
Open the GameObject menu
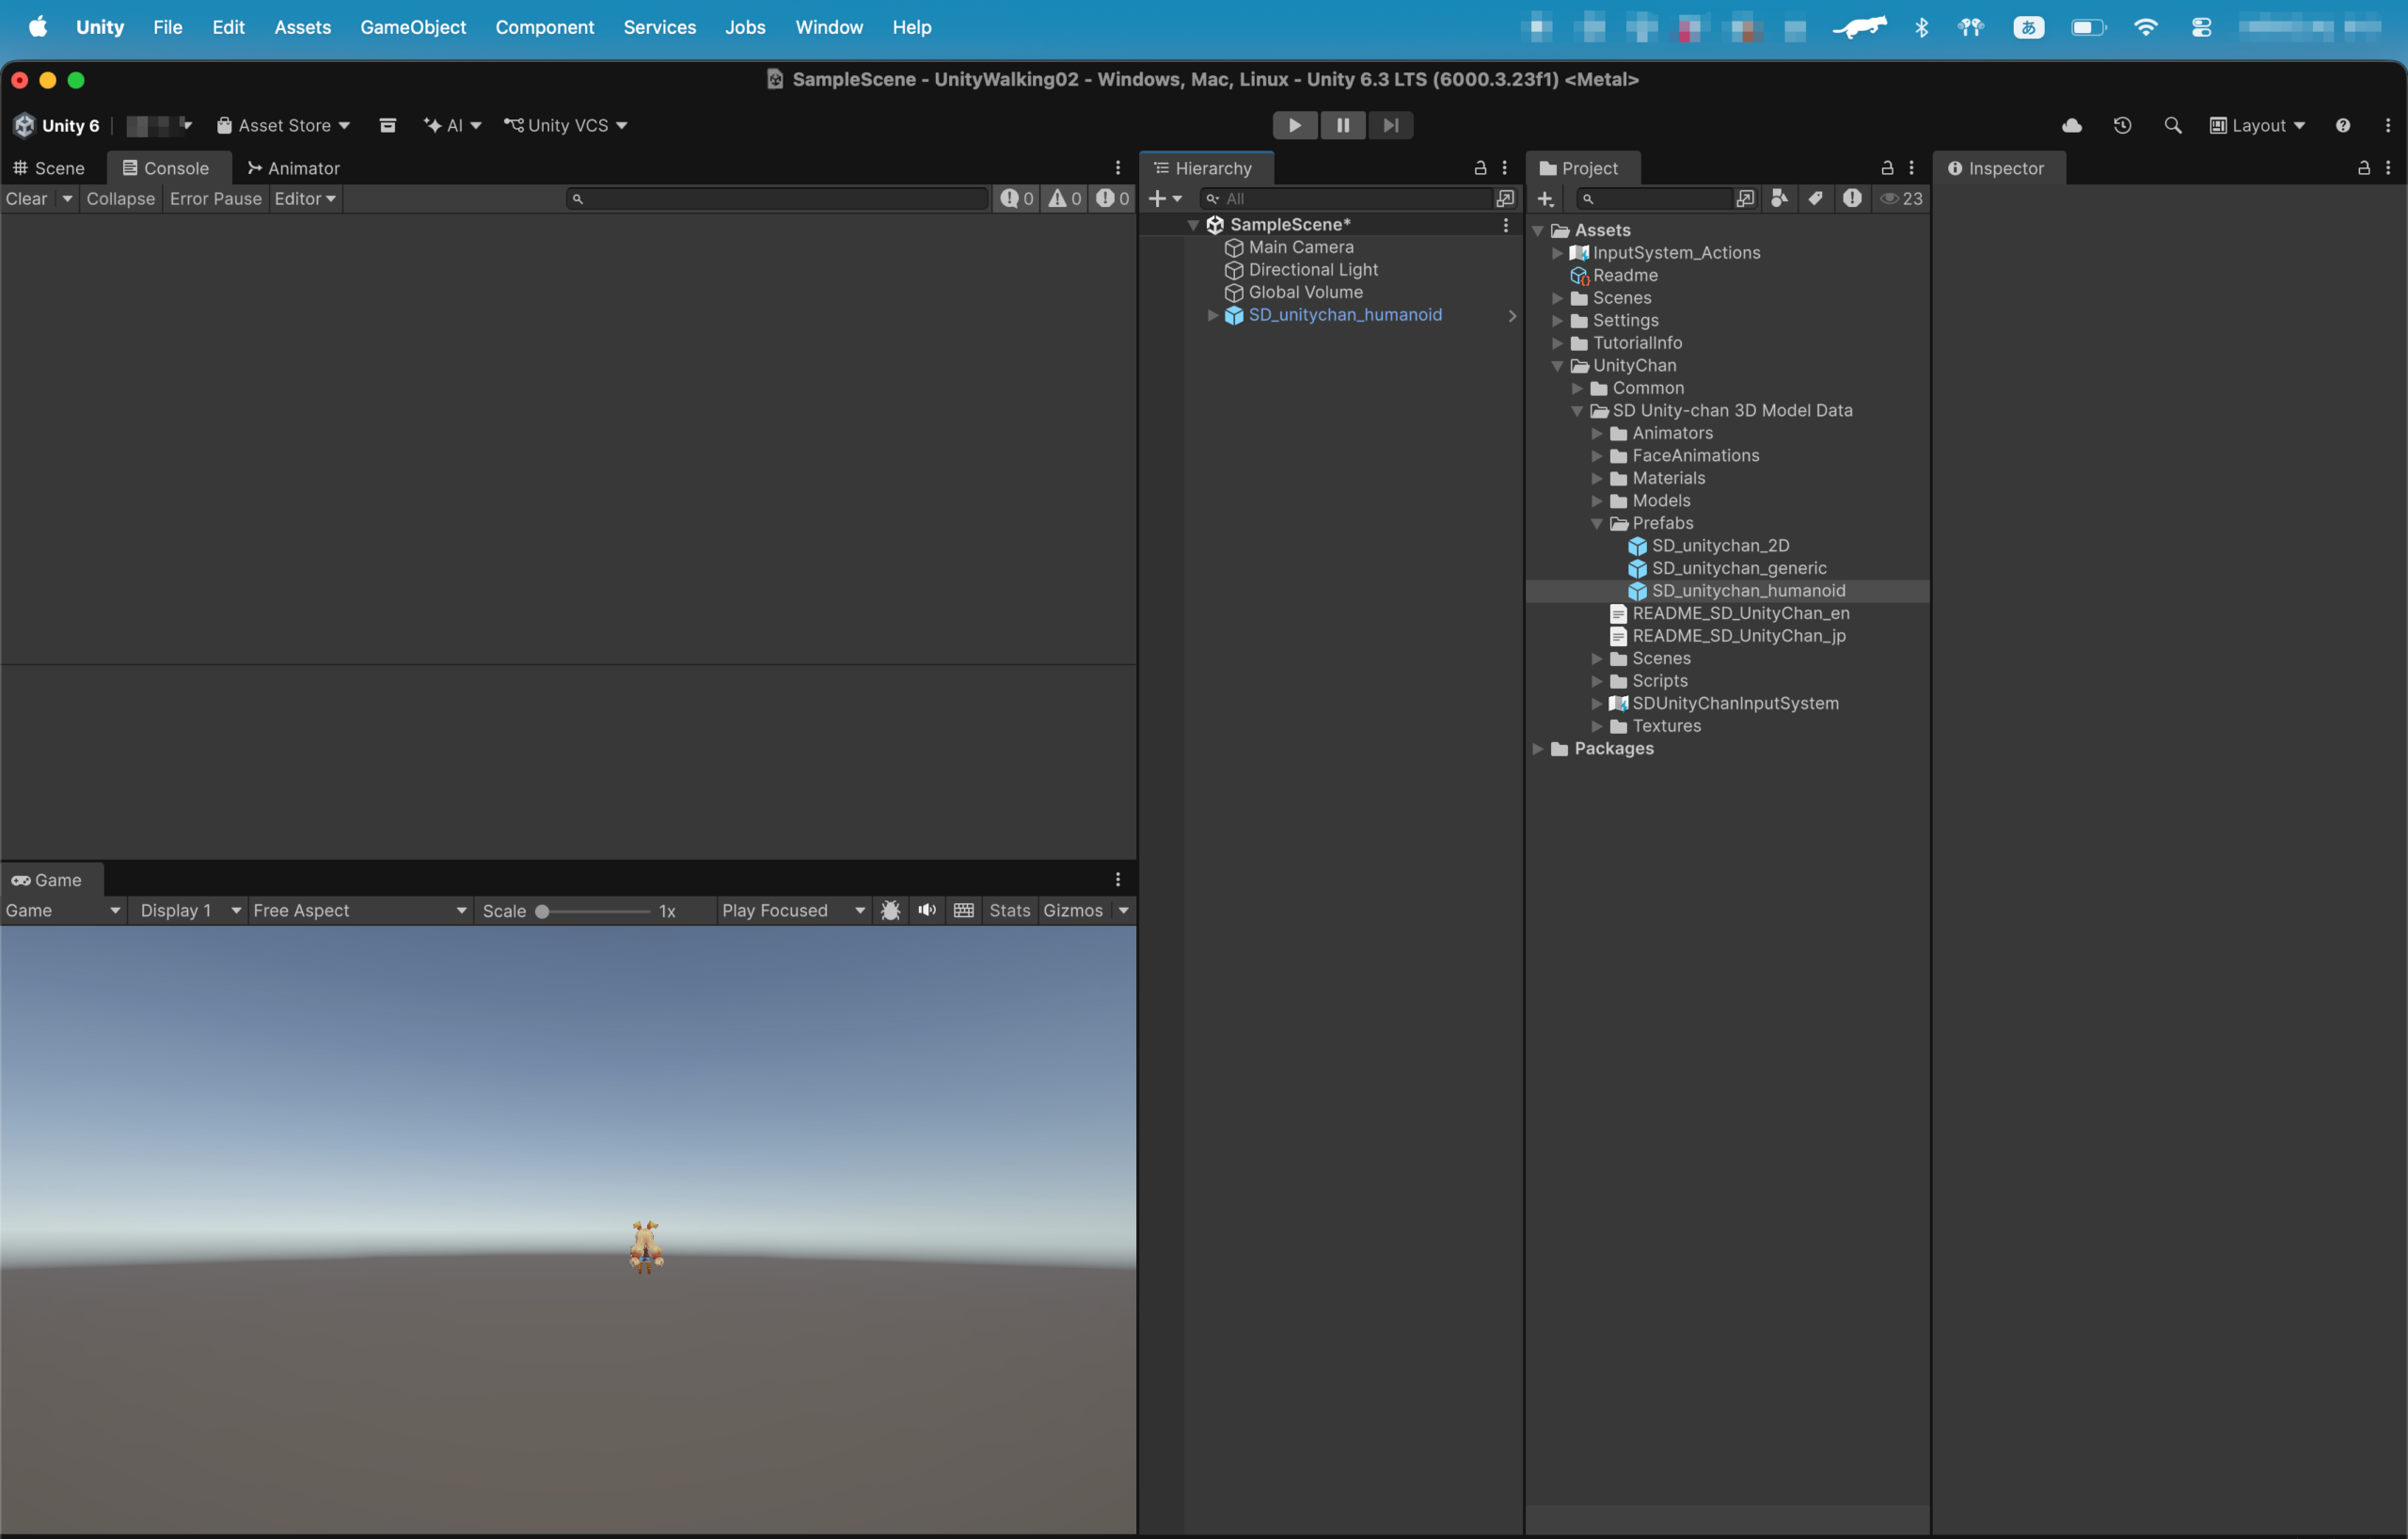click(x=413, y=27)
